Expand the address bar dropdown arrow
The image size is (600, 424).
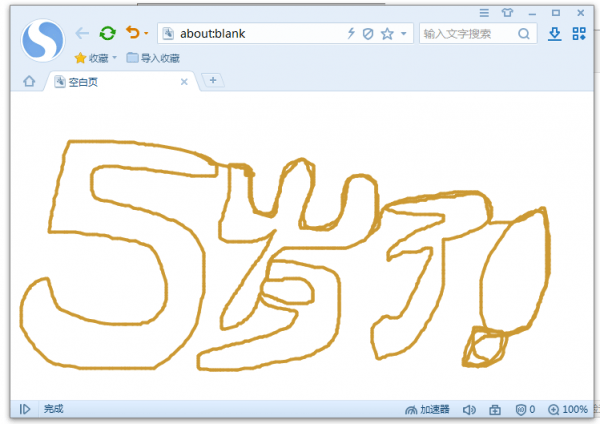(404, 34)
